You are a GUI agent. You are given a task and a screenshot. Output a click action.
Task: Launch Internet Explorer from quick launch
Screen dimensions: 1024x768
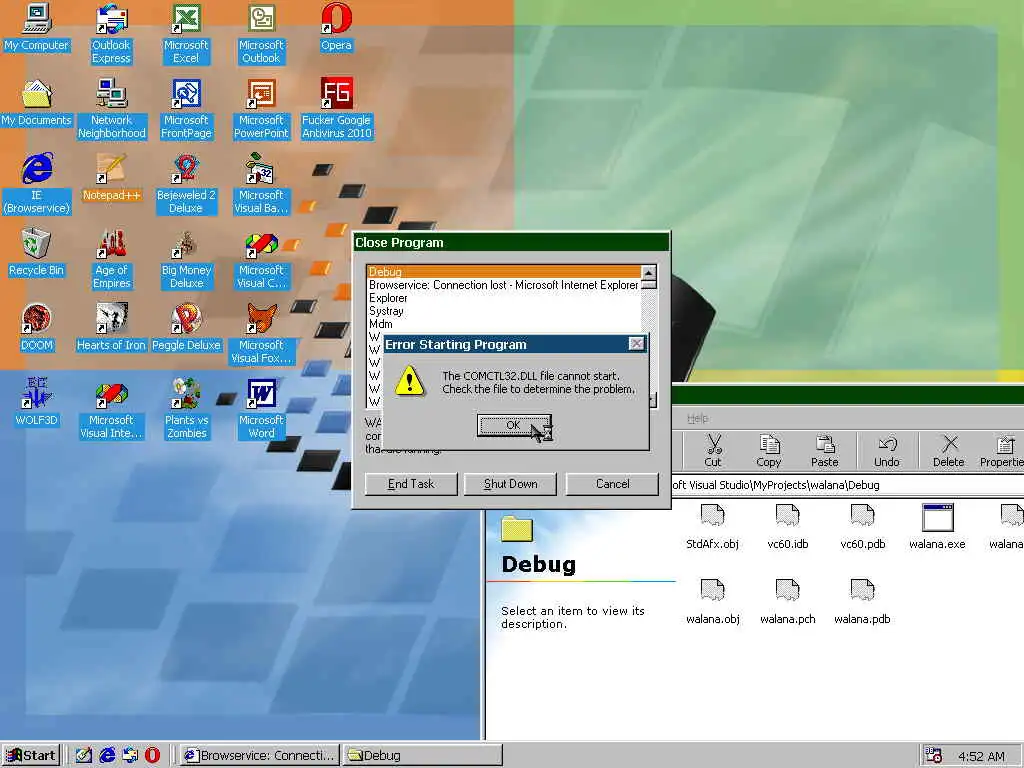pyautogui.click(x=107, y=756)
